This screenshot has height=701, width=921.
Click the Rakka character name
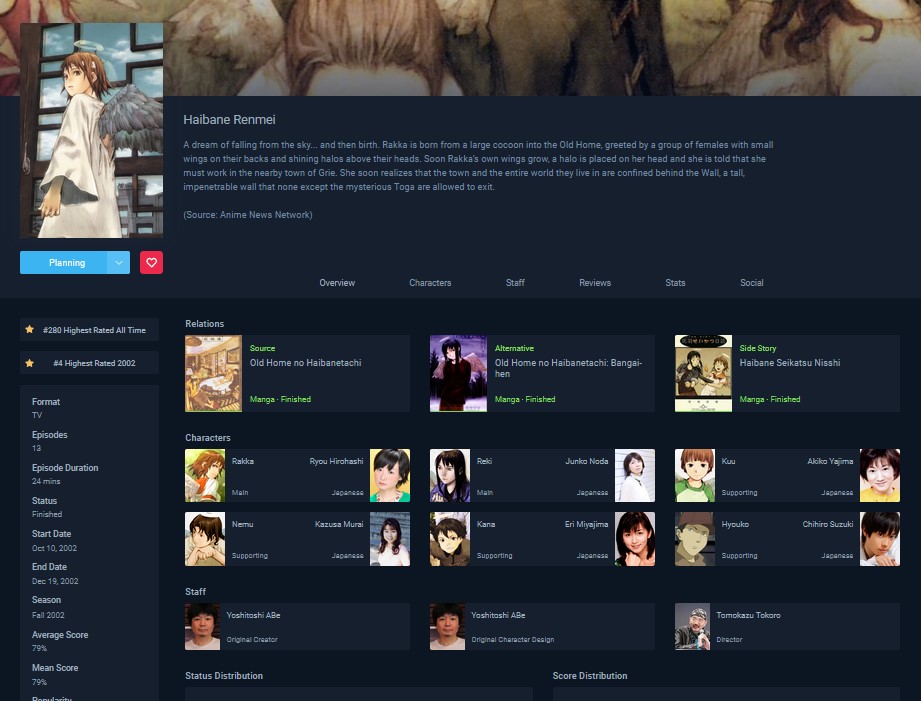[x=243, y=461]
